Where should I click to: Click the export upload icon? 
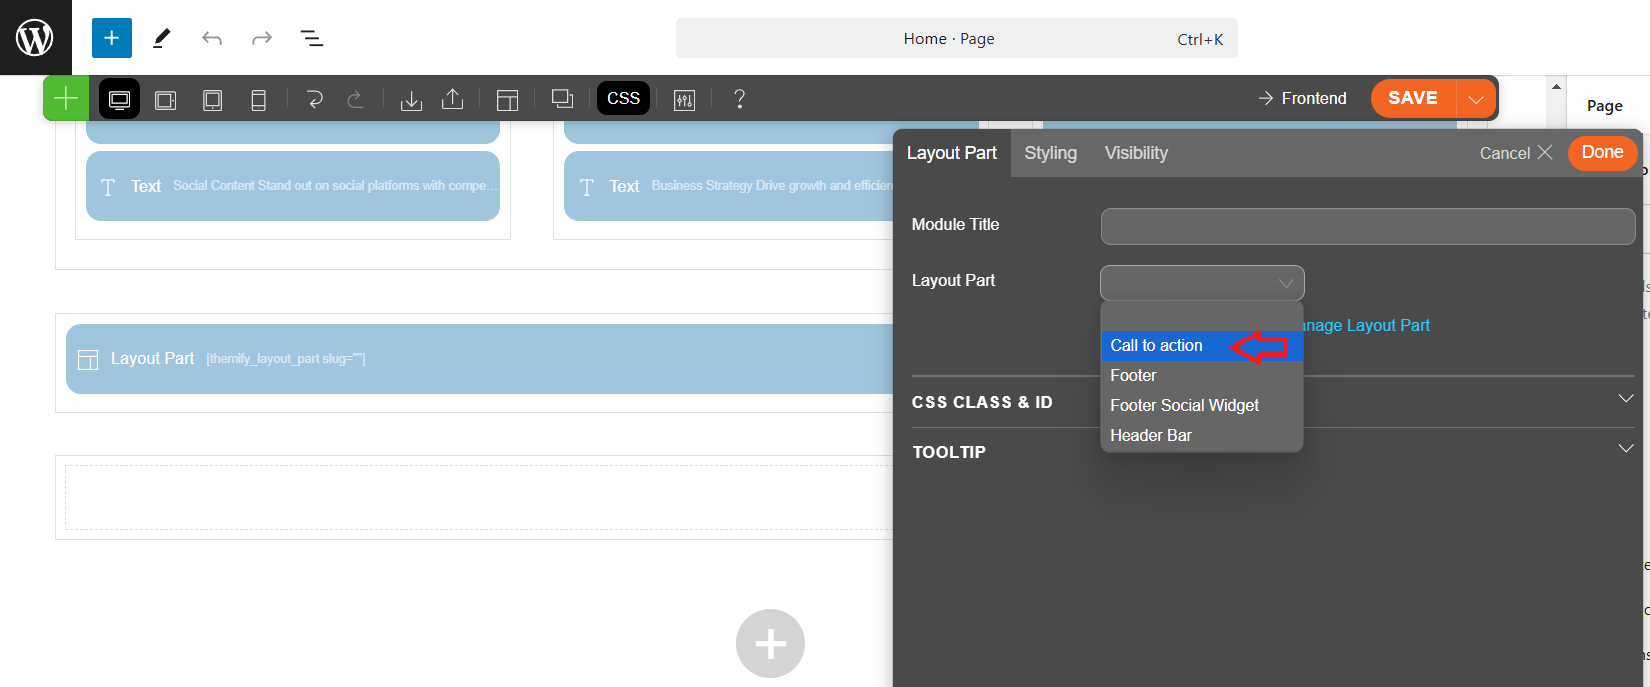tap(453, 99)
